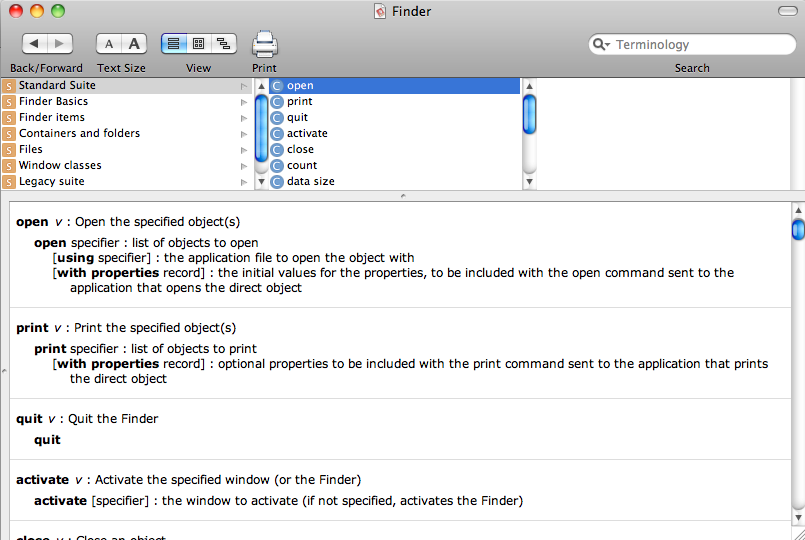Switch to hierarchical outline view
Viewport: 805px width, 540px height.
224,44
